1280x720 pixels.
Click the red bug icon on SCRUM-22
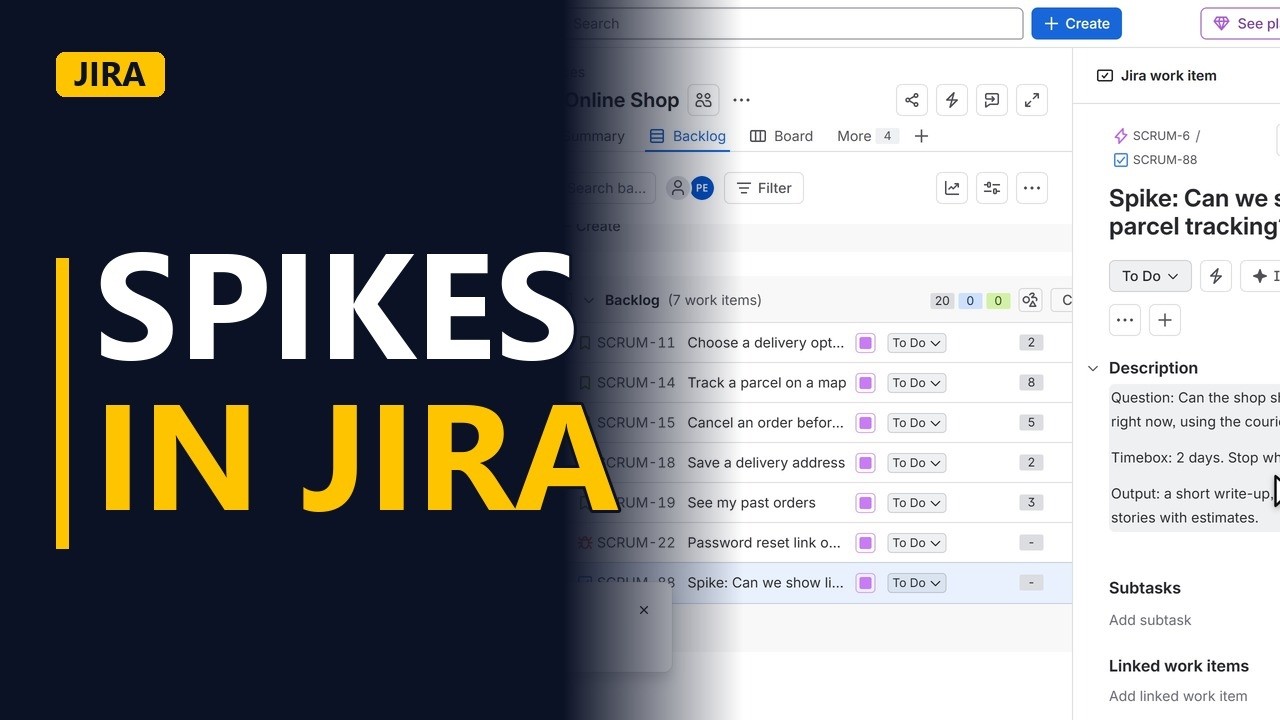click(x=585, y=543)
